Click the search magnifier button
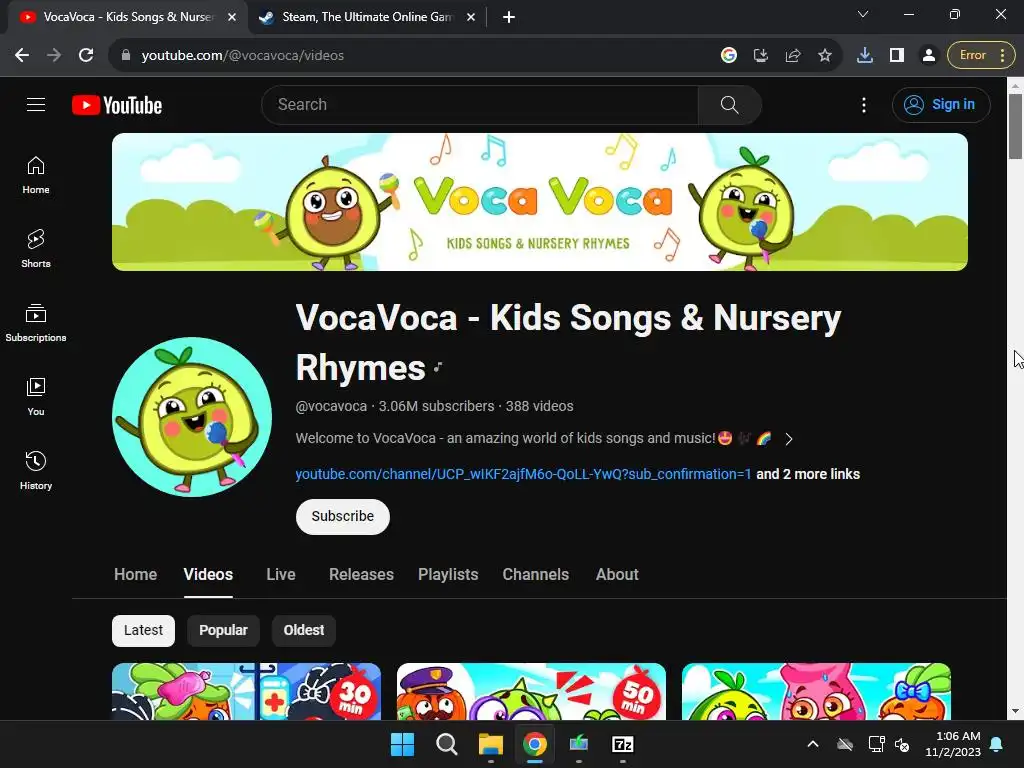This screenshot has width=1024, height=768. point(729,104)
